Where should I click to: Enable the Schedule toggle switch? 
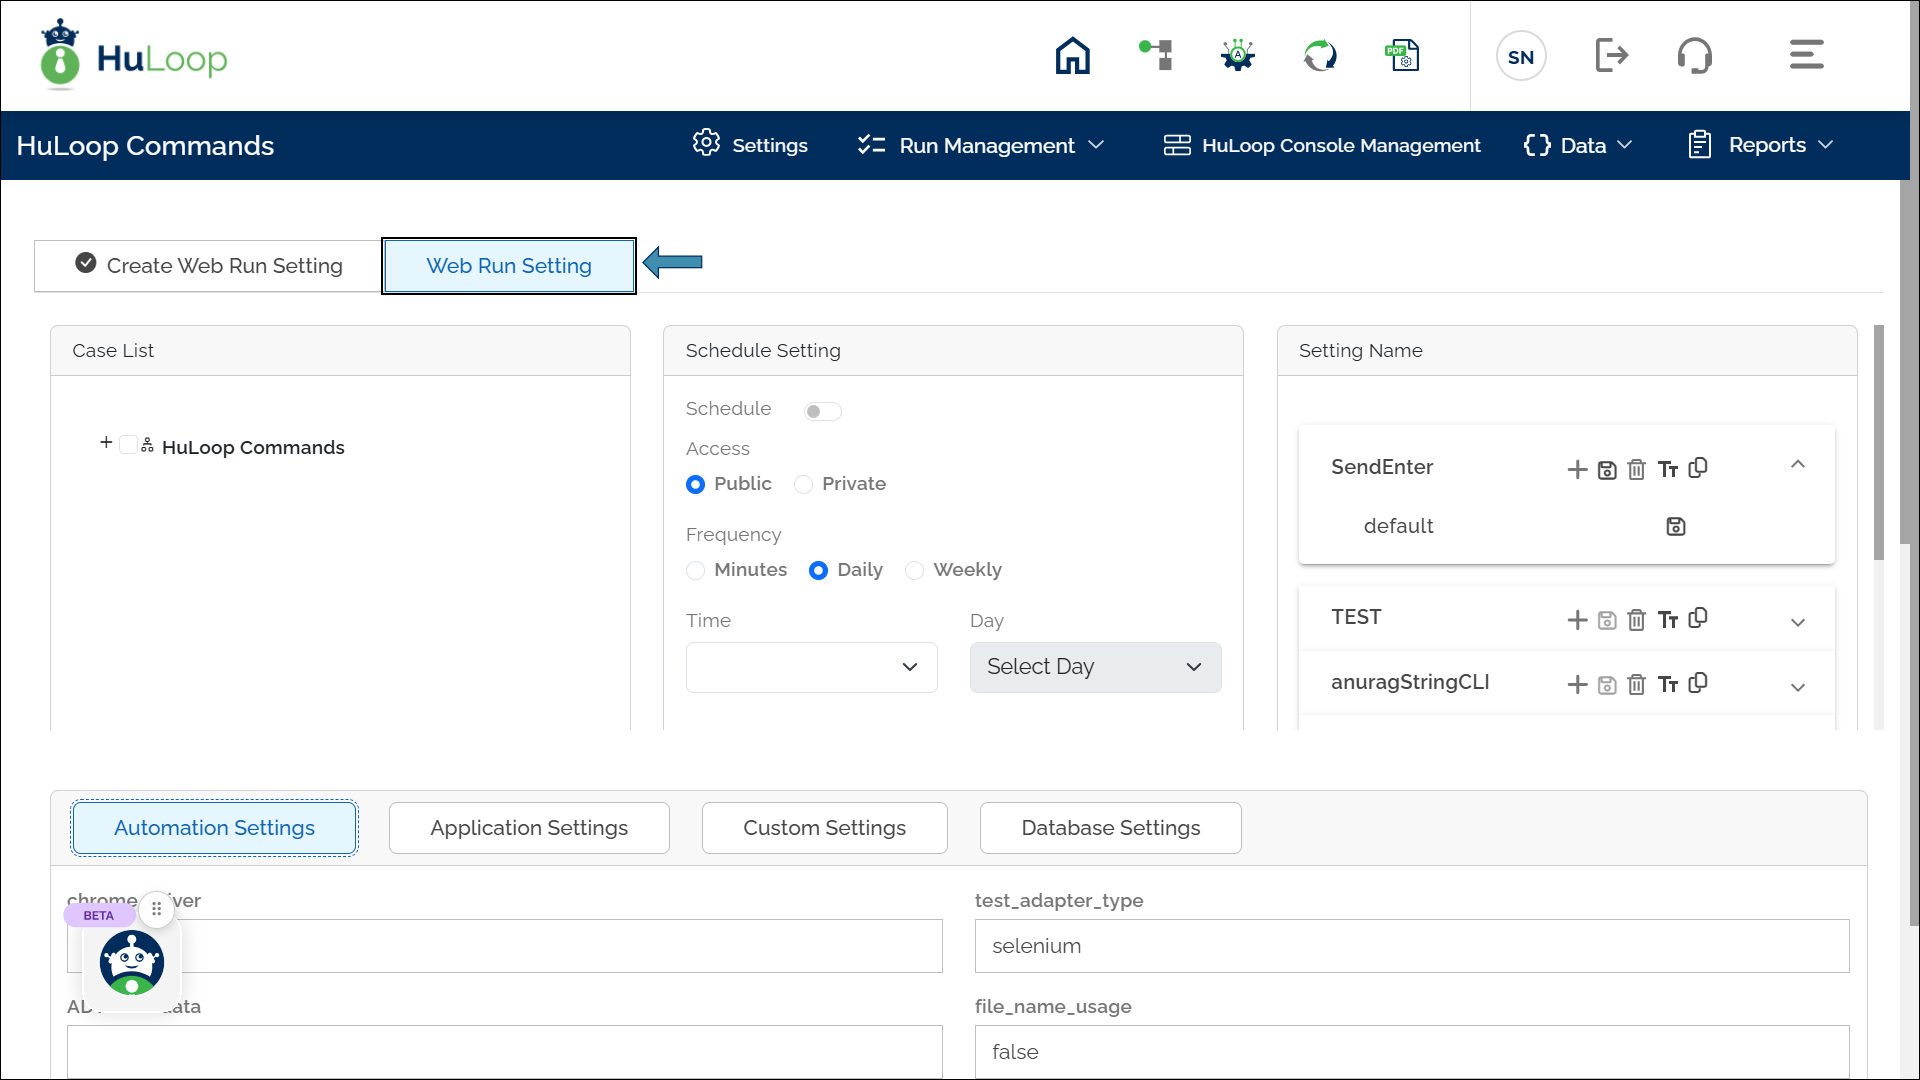(822, 411)
